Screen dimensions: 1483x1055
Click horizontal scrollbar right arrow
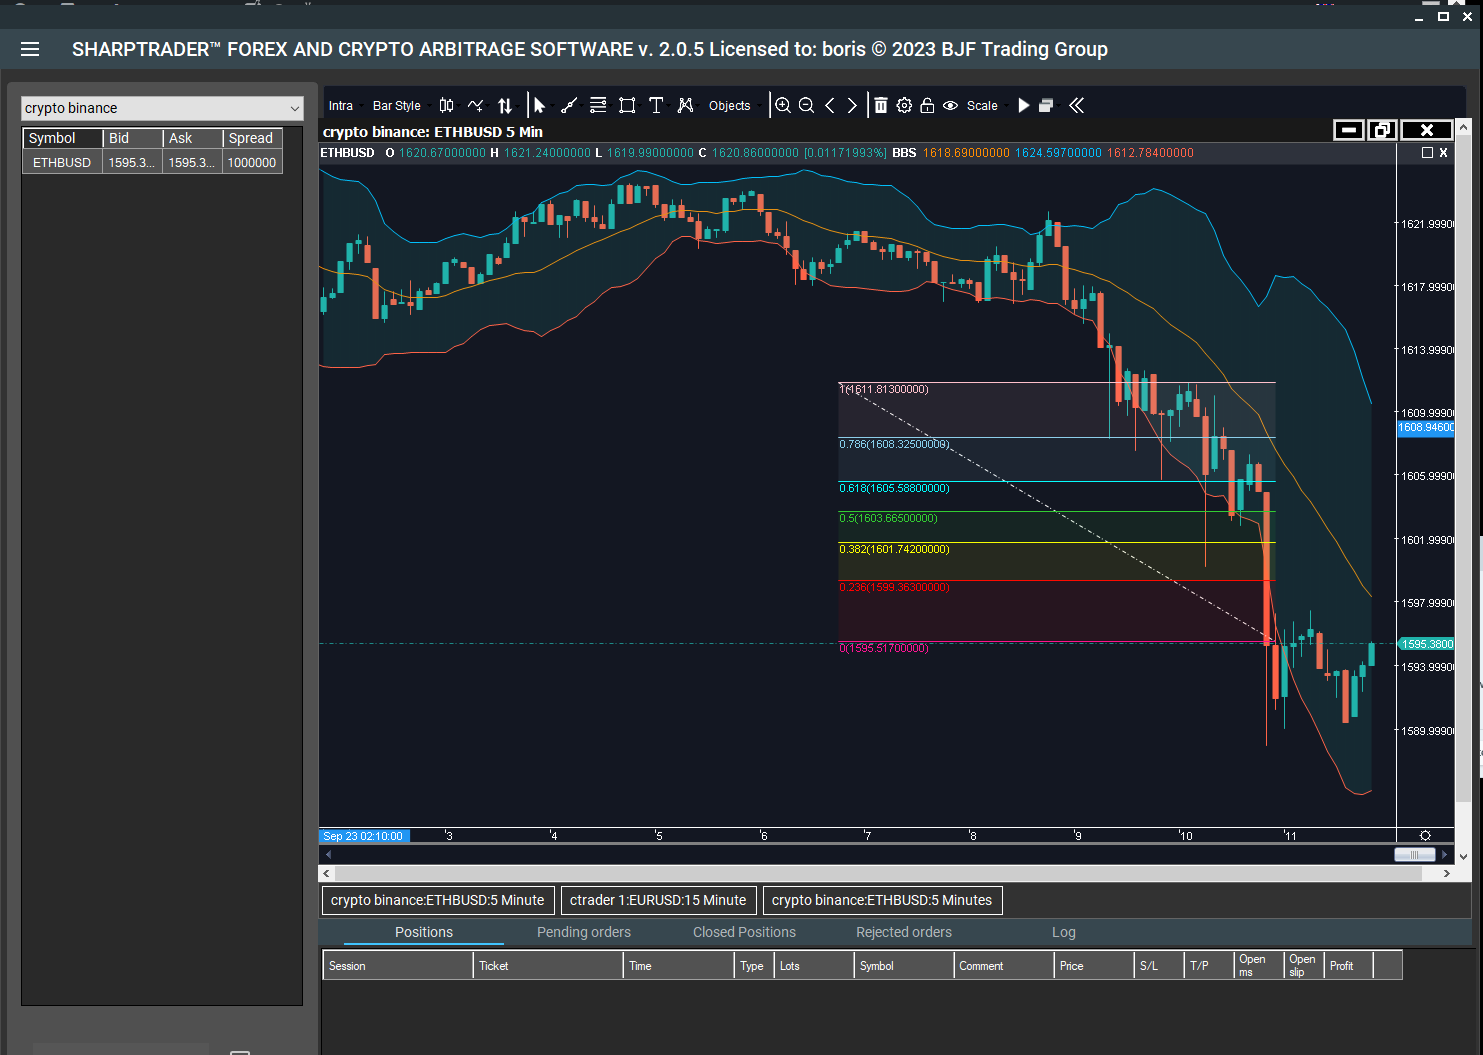1447,874
